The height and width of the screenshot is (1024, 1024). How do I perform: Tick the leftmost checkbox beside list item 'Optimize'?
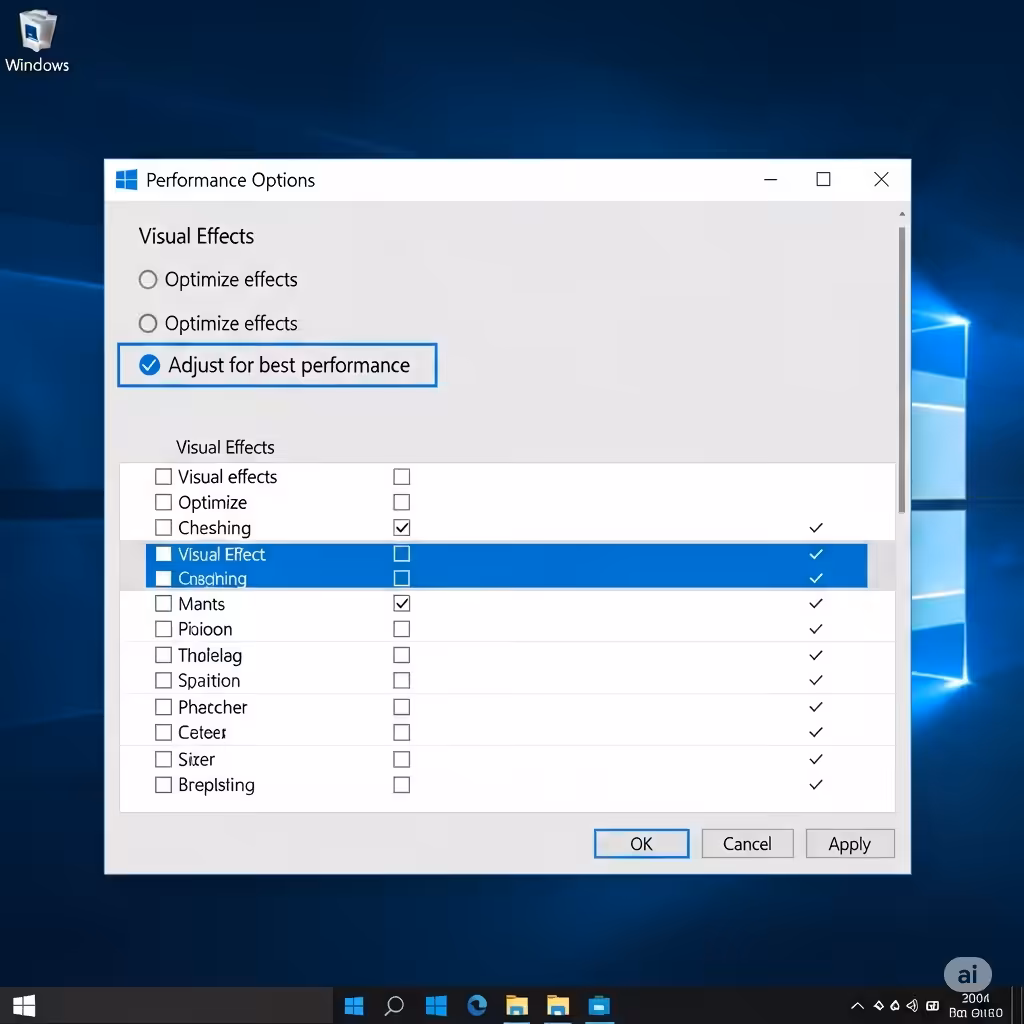tap(163, 502)
